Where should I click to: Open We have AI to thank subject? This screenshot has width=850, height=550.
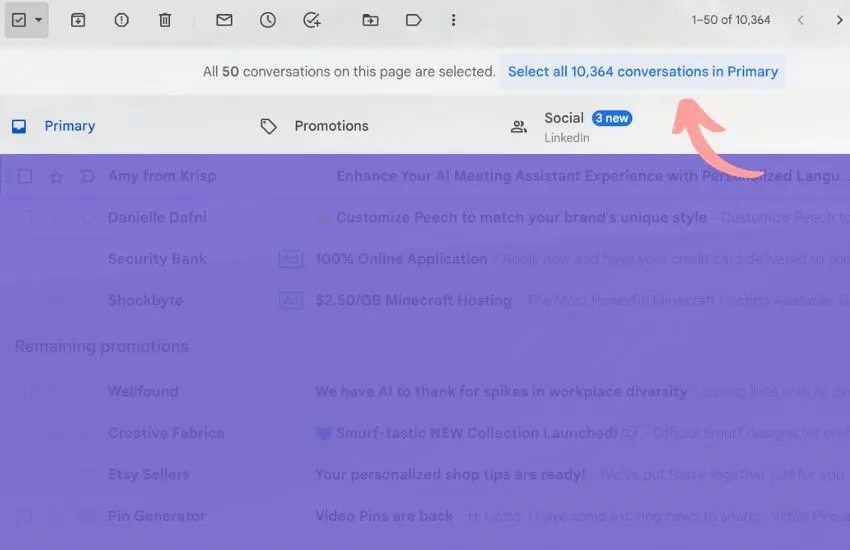pyautogui.click(x=501, y=391)
